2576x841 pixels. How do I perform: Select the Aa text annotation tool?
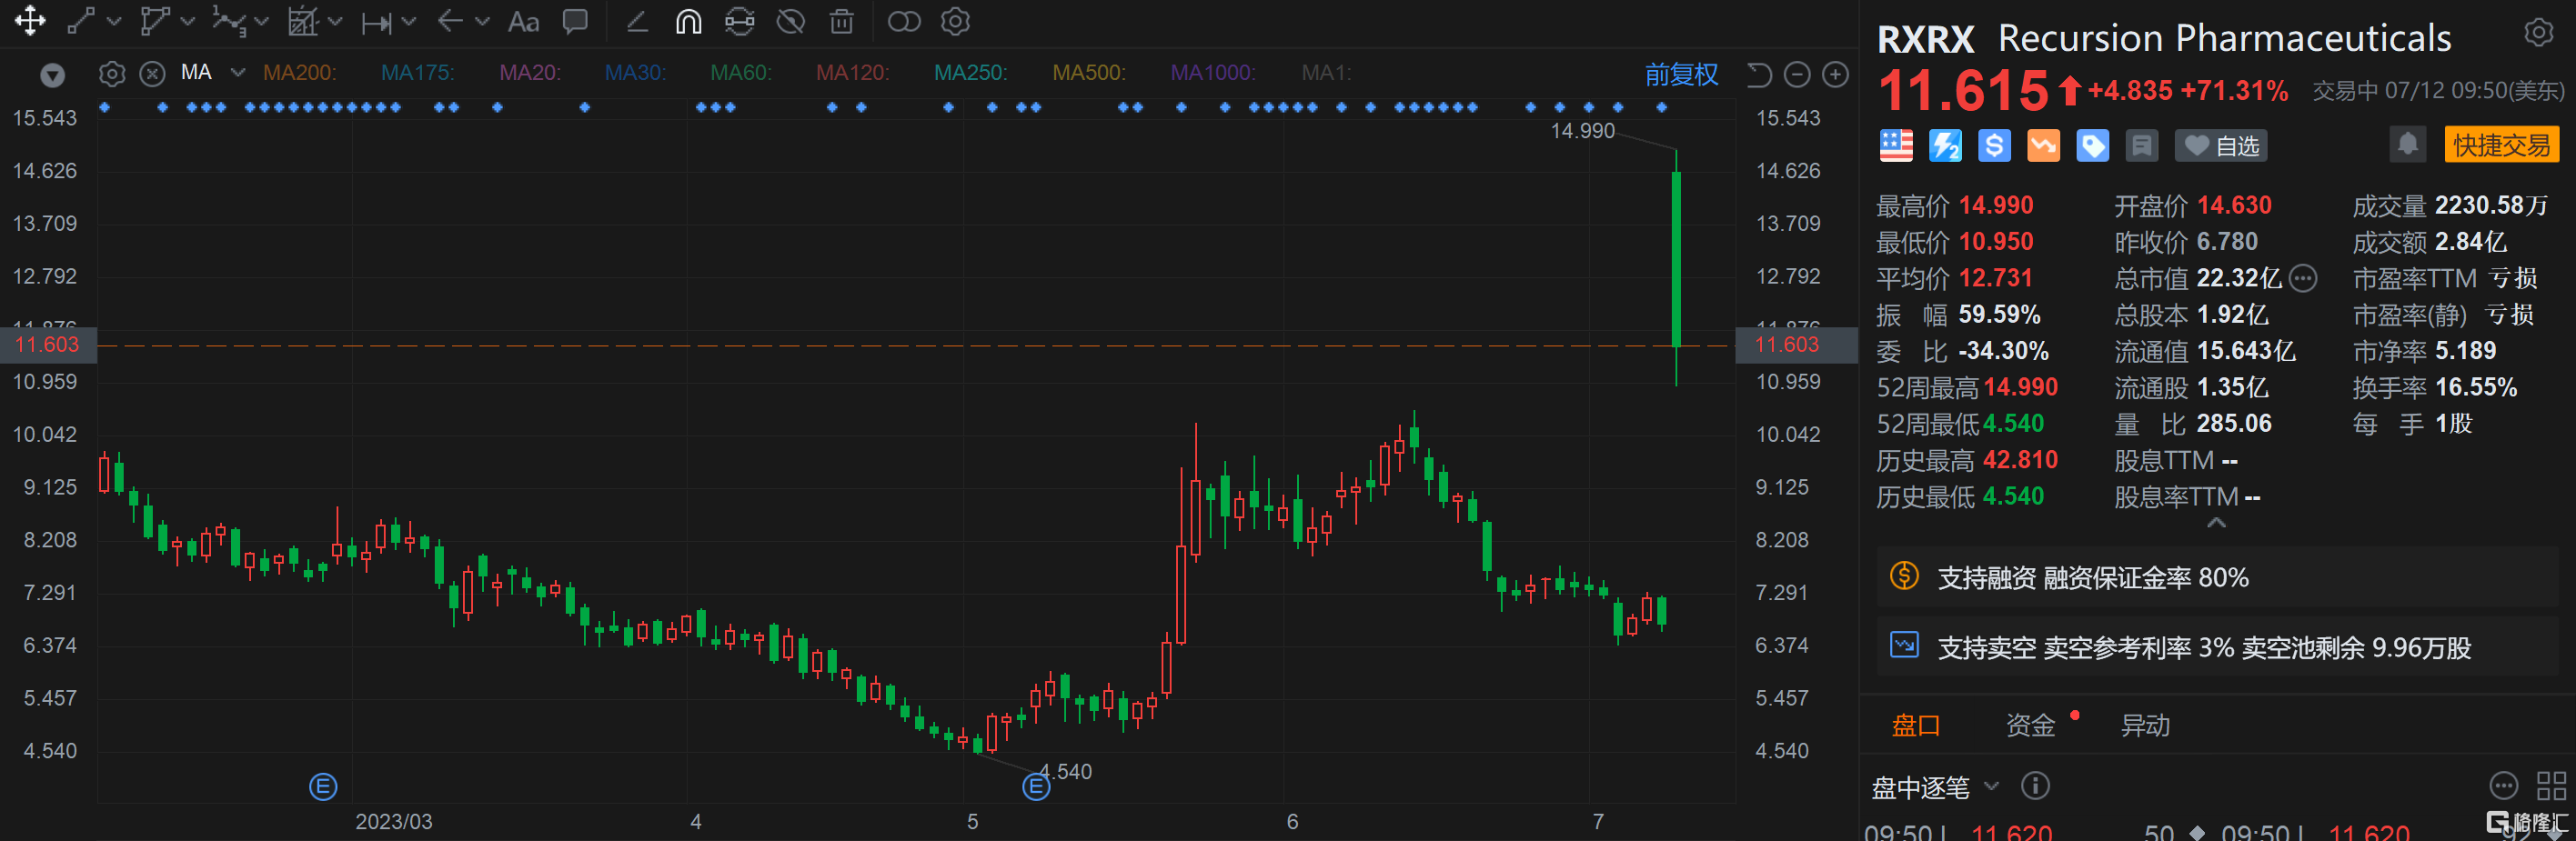pos(523,22)
